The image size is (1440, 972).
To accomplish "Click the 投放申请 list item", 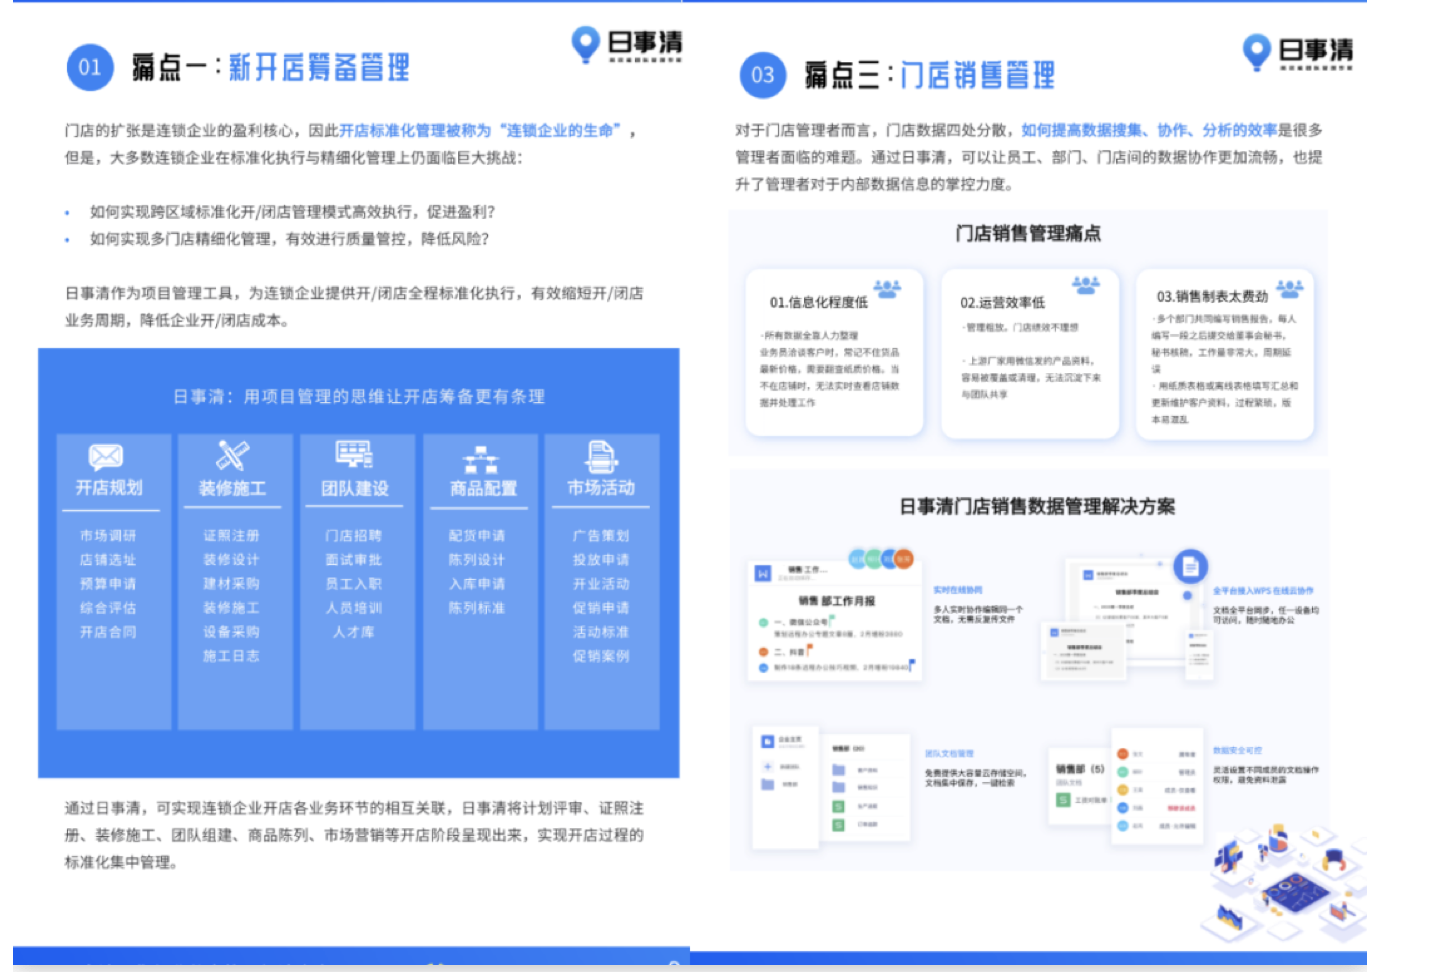I will tap(601, 560).
